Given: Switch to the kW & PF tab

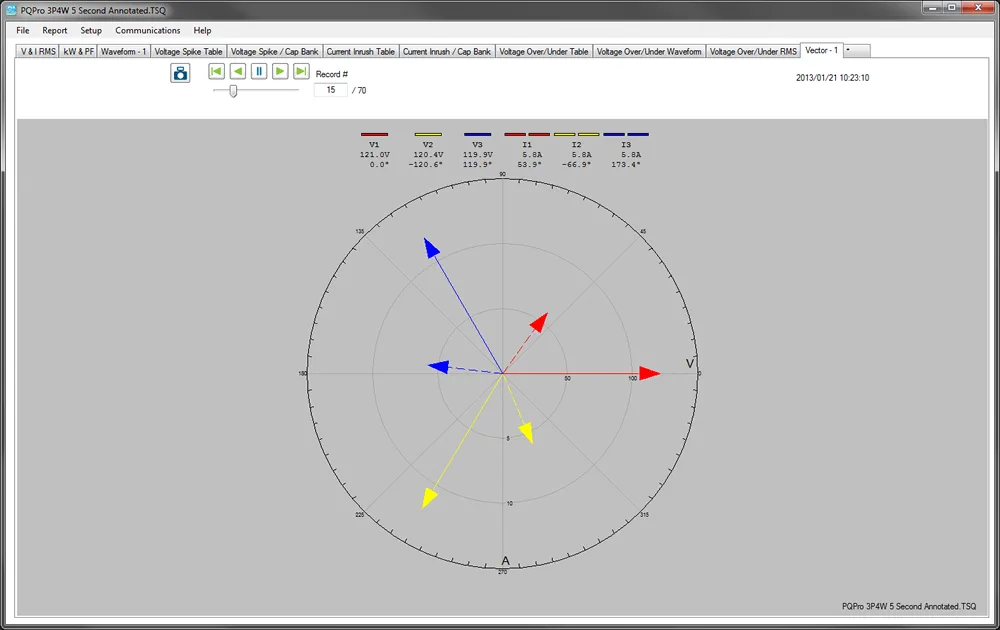Looking at the screenshot, I should click(x=78, y=52).
